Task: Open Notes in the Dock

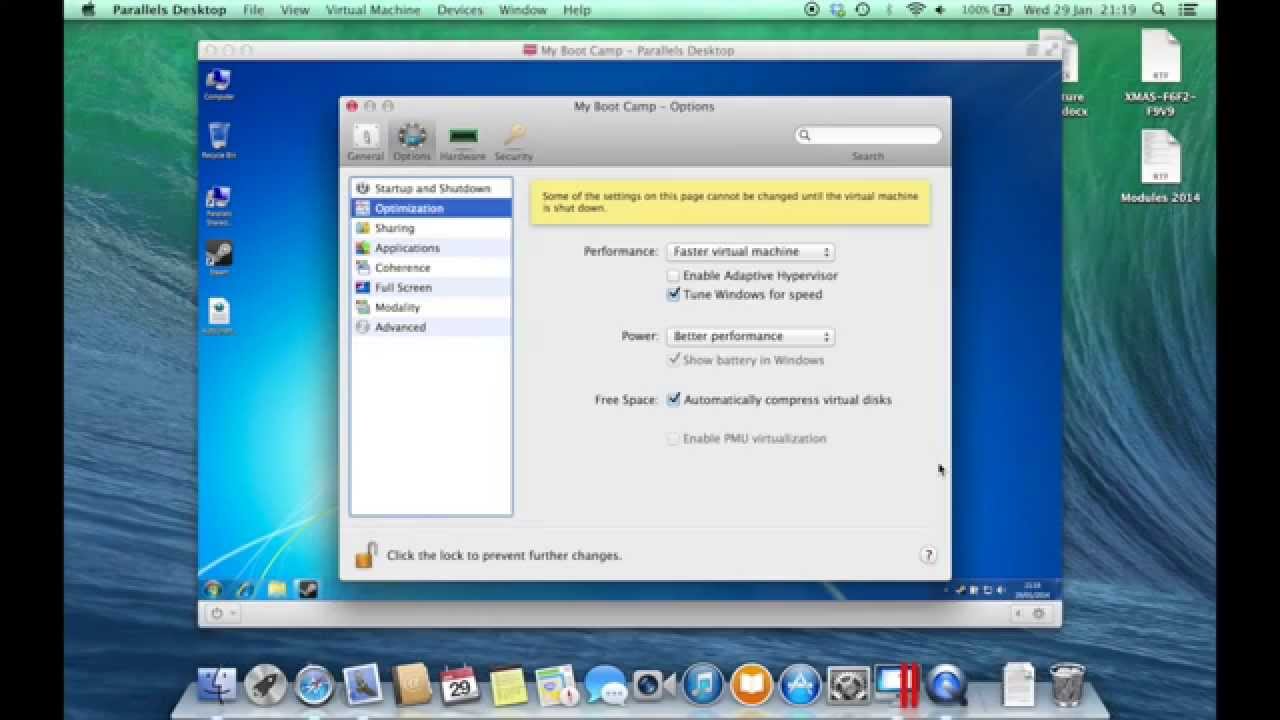Action: (x=509, y=685)
